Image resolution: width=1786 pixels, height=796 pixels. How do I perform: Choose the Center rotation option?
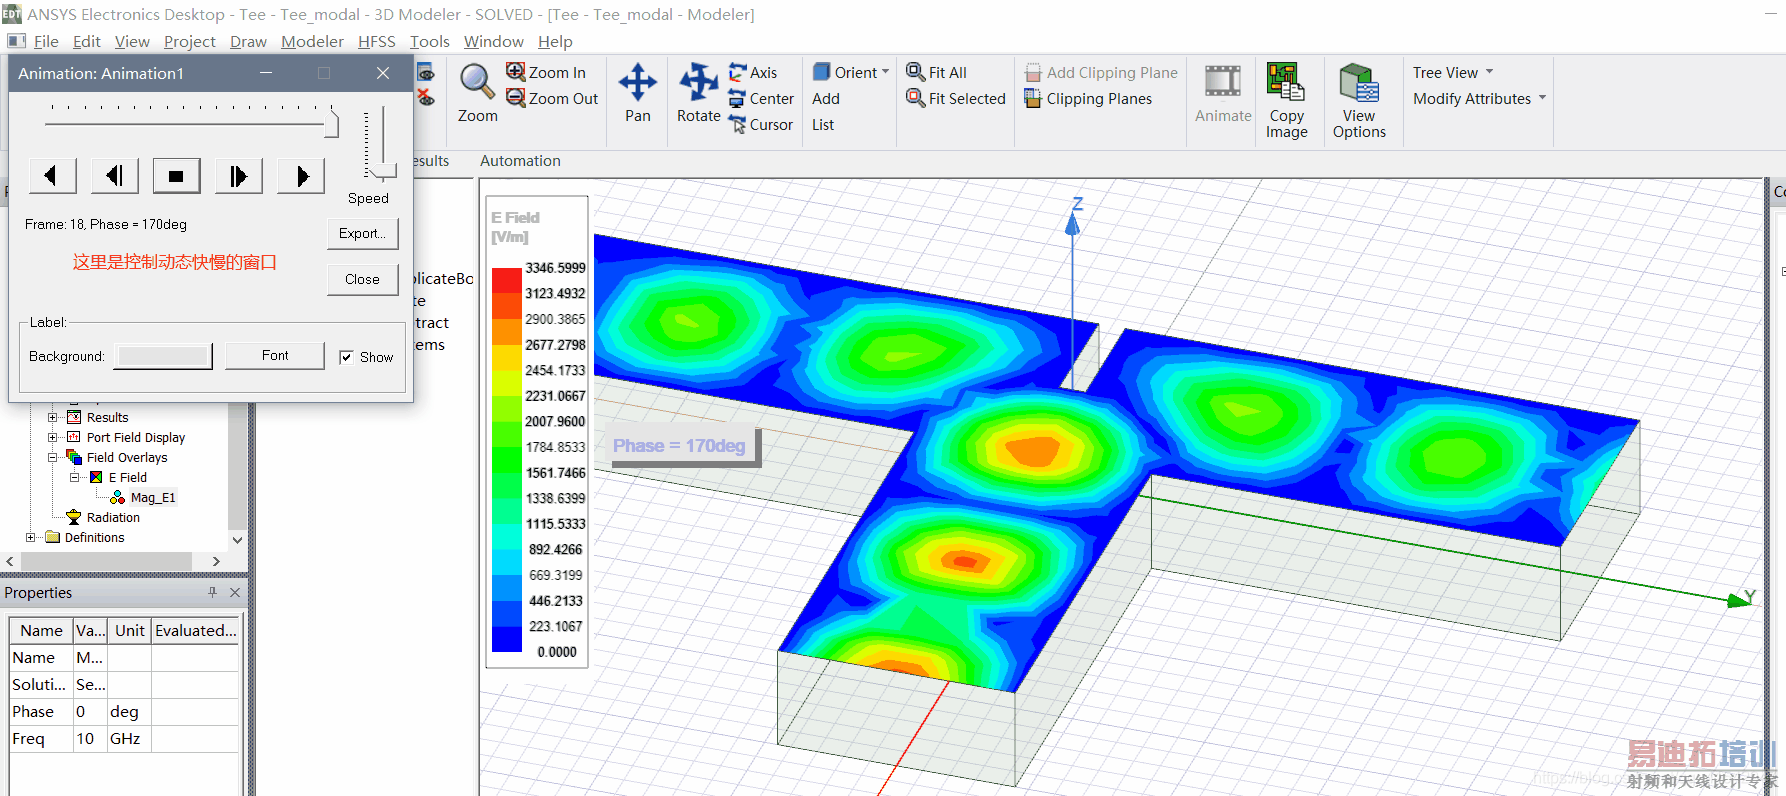[x=761, y=98]
